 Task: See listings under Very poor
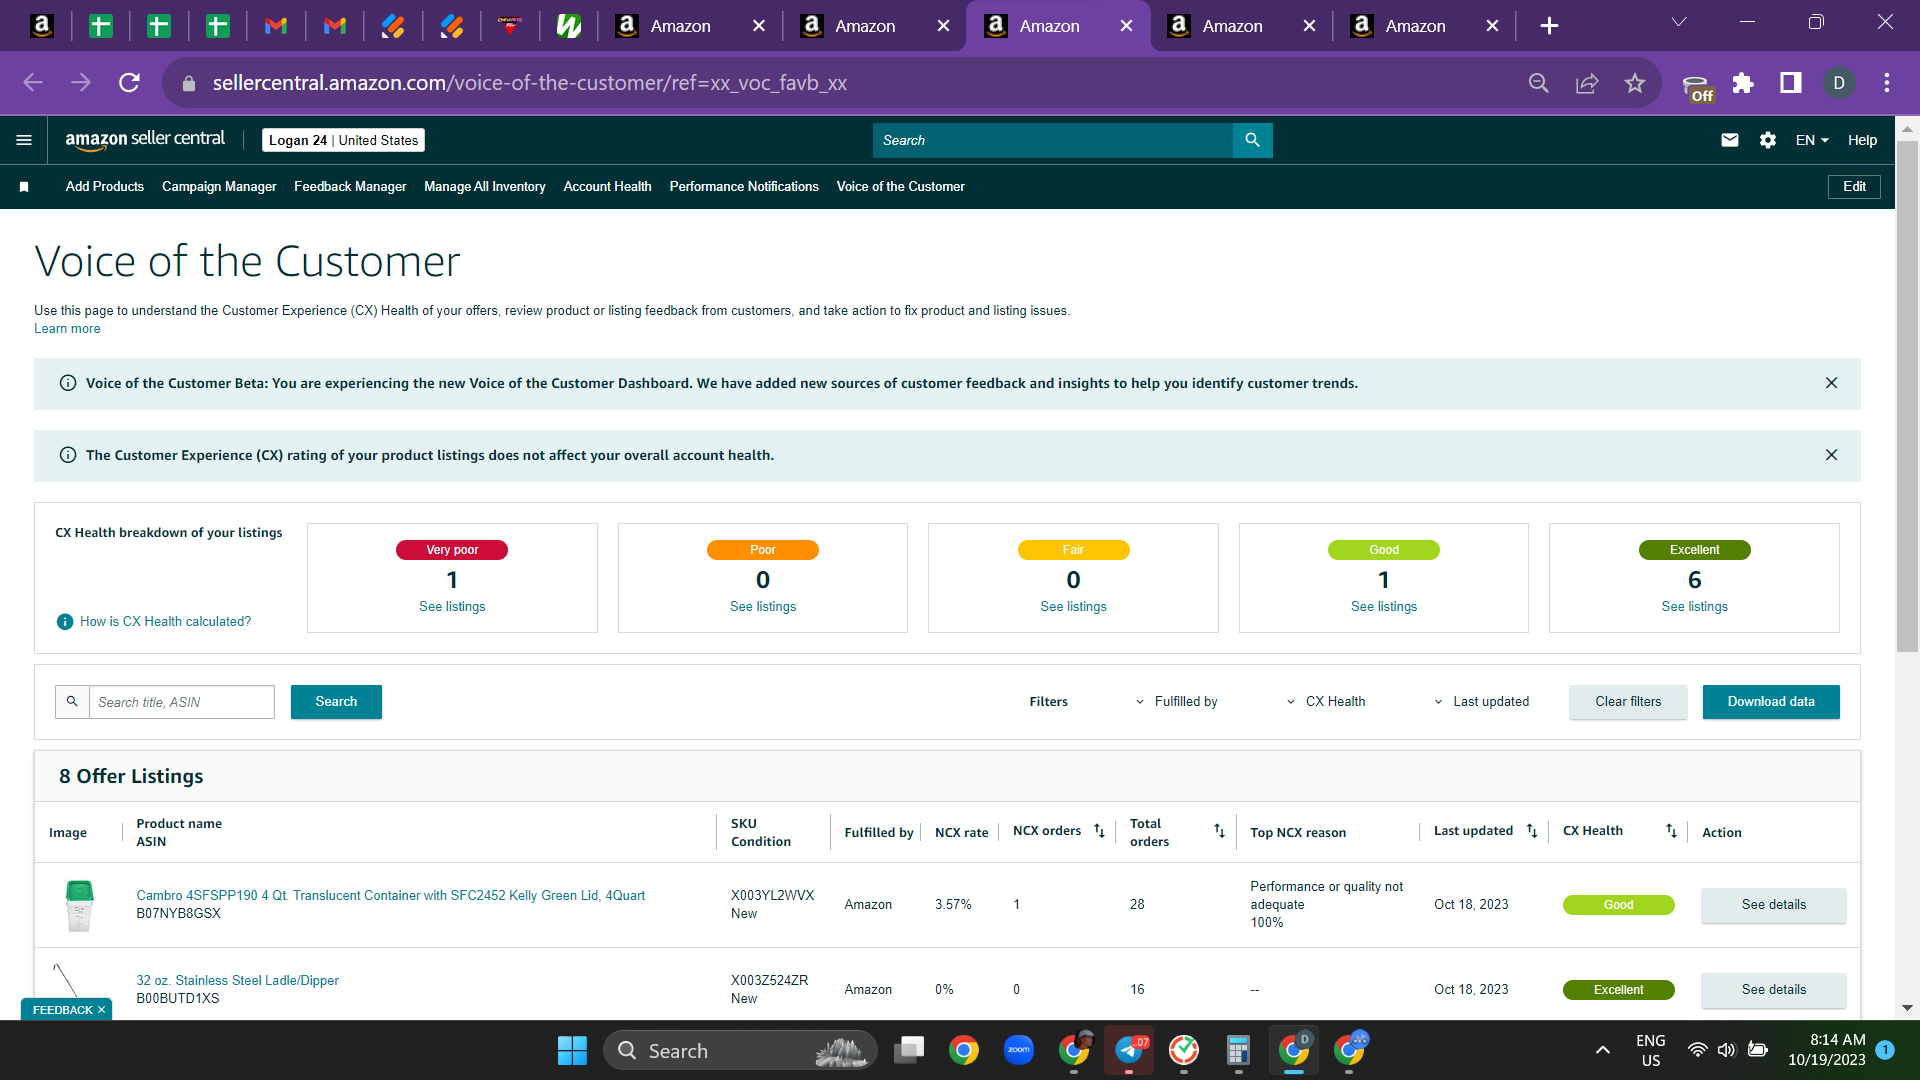click(x=452, y=607)
